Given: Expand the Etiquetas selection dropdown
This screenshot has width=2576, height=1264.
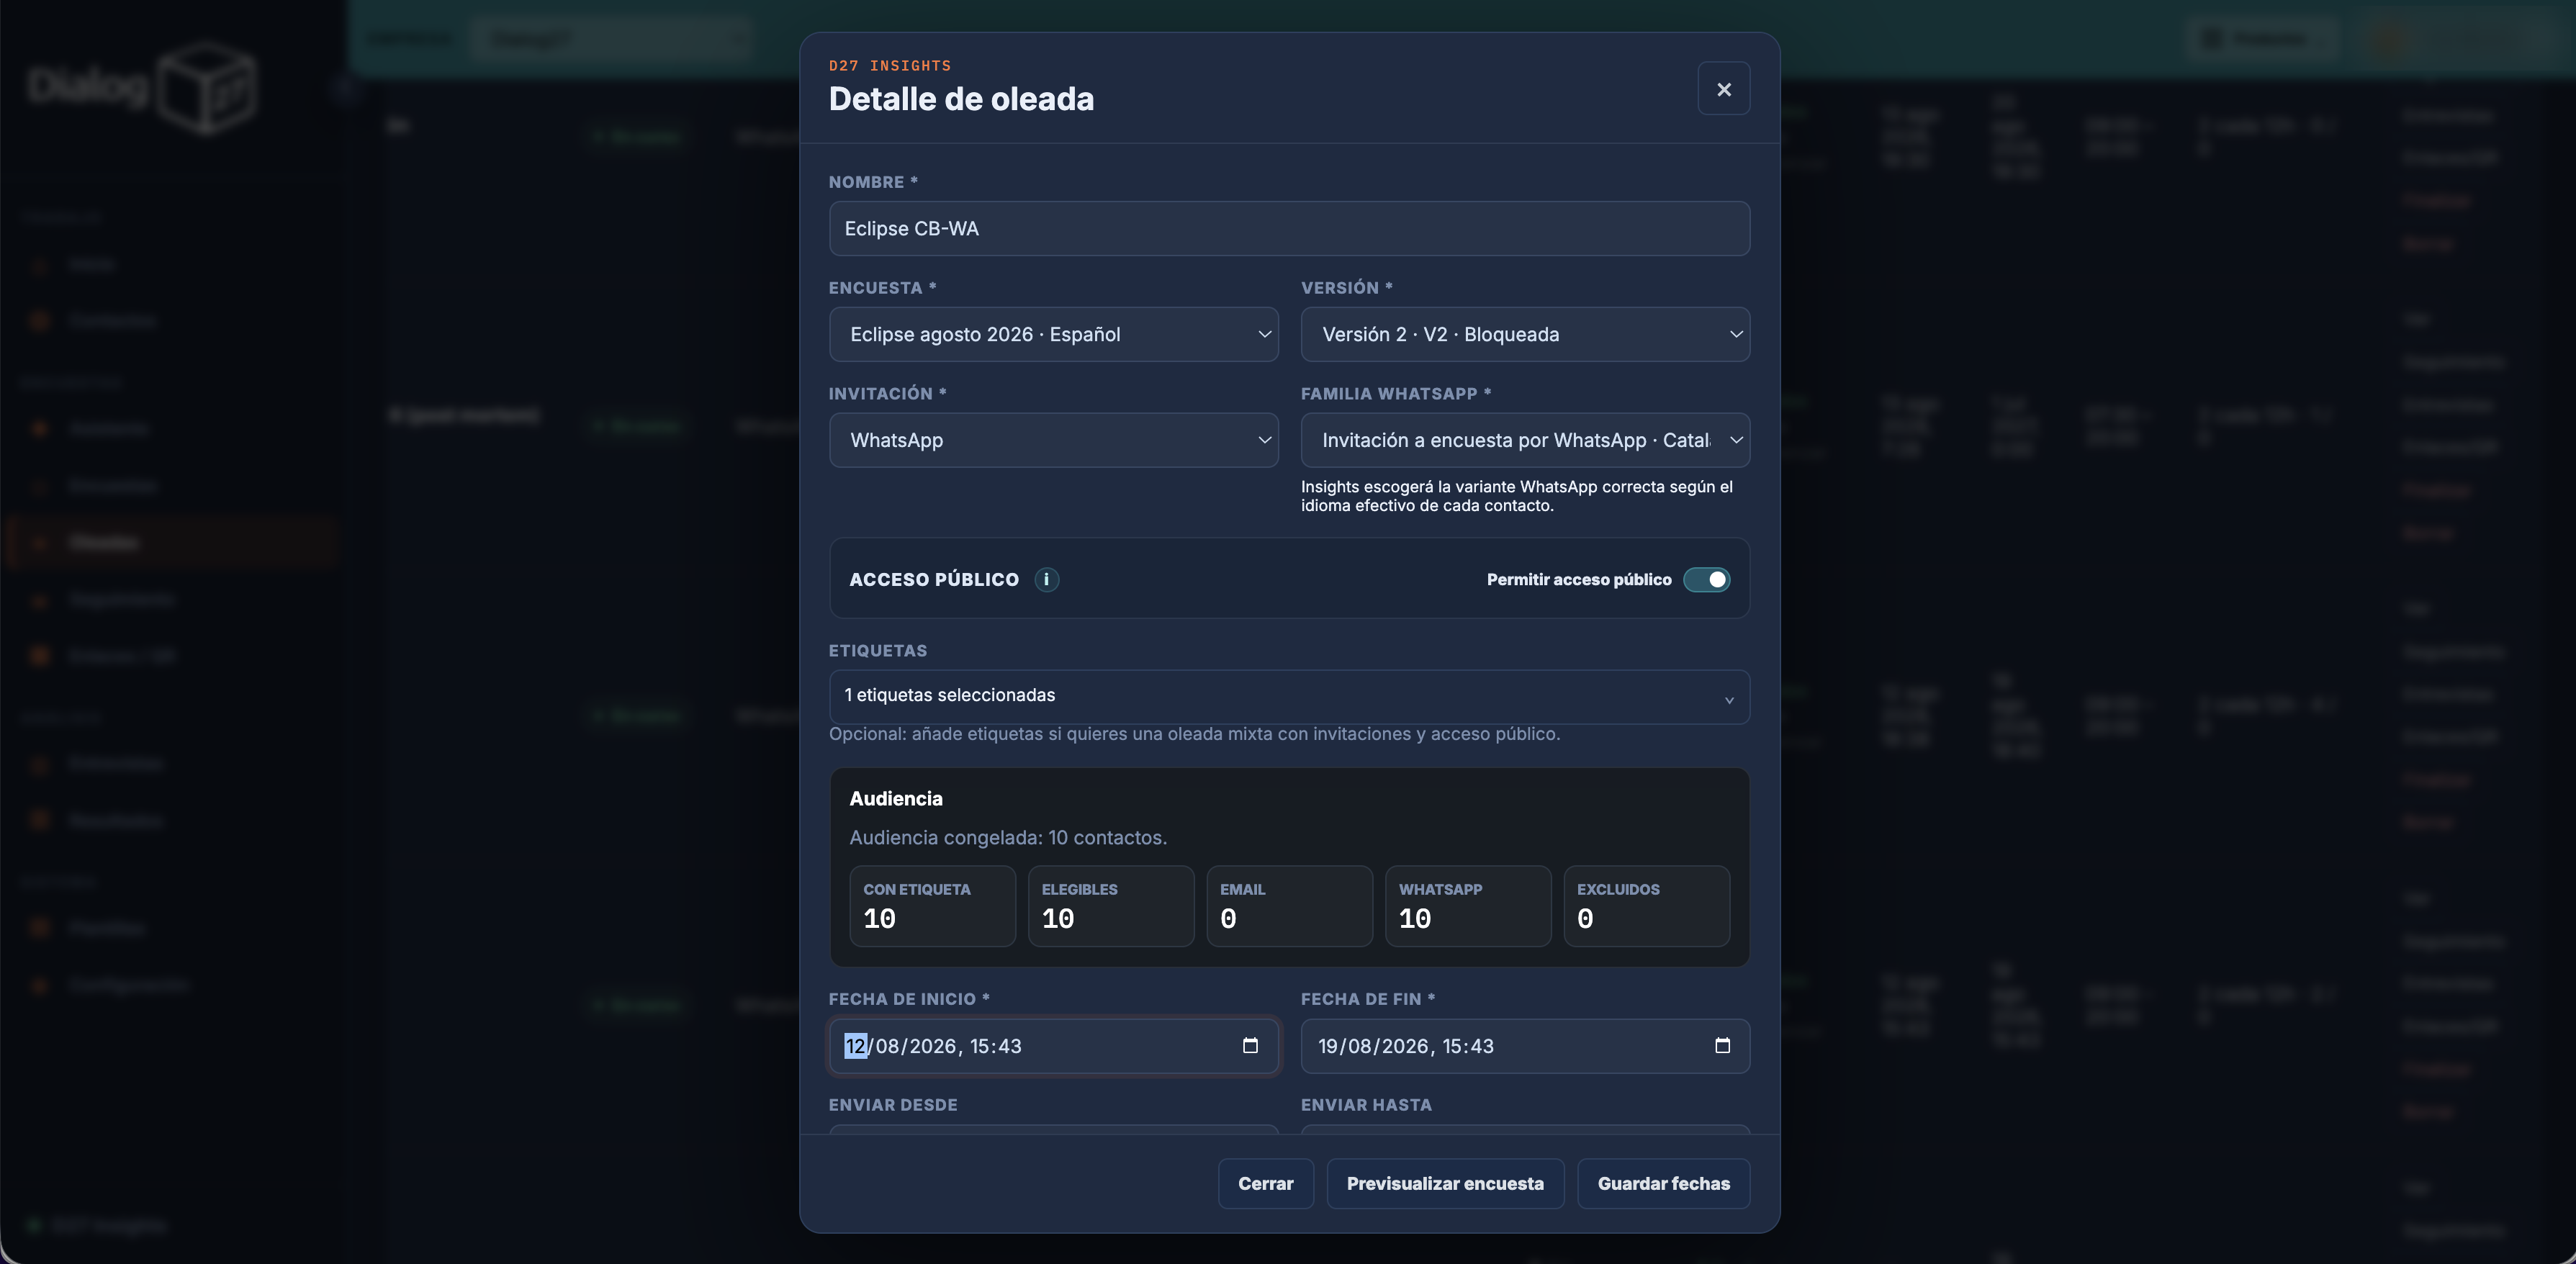Looking at the screenshot, I should [x=1289, y=696].
